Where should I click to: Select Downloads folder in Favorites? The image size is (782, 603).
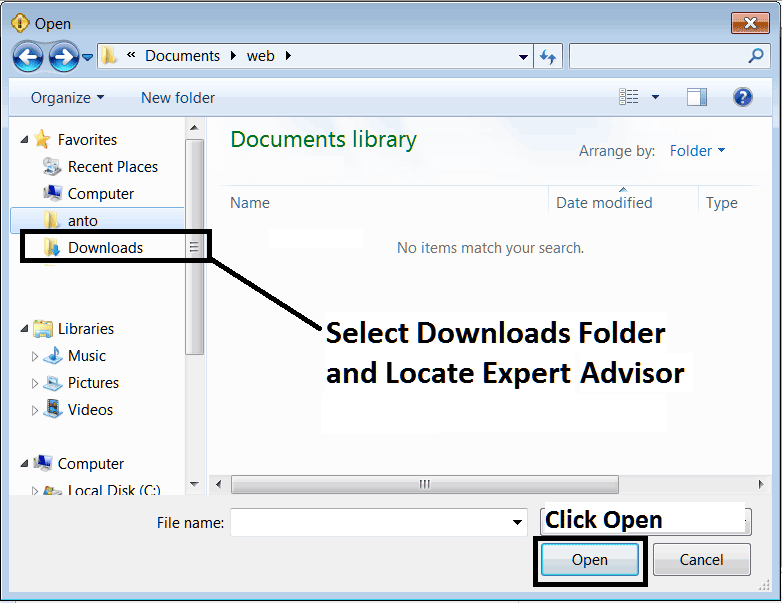[x=105, y=248]
